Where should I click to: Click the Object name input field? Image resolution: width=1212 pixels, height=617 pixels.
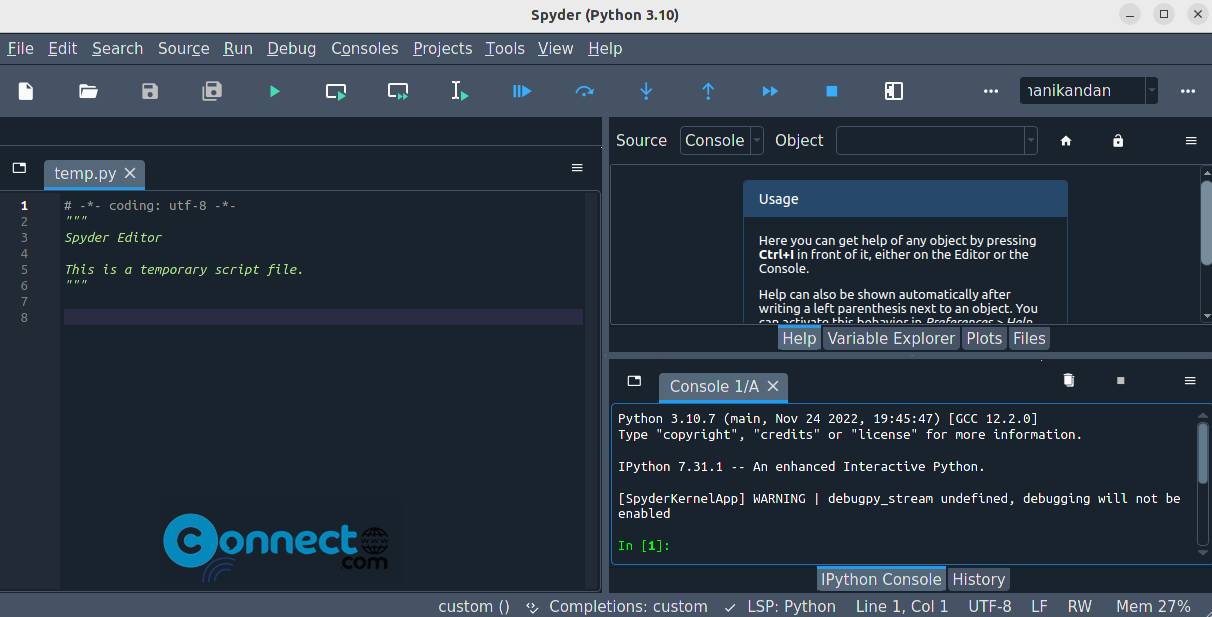[930, 141]
